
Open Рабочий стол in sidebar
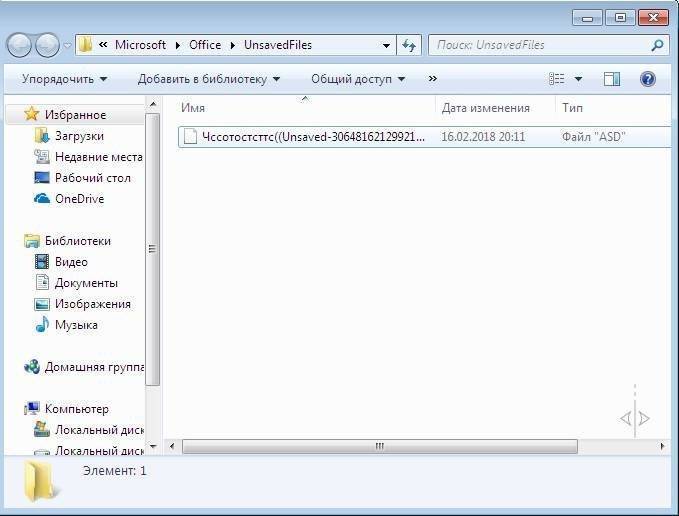(93, 178)
